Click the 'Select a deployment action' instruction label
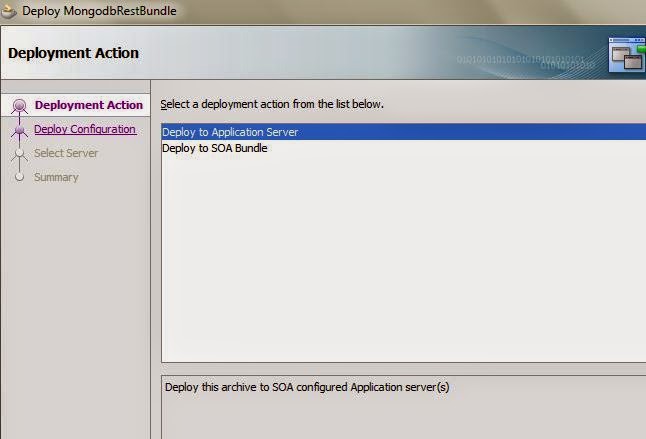This screenshot has width=646, height=439. (x=272, y=104)
